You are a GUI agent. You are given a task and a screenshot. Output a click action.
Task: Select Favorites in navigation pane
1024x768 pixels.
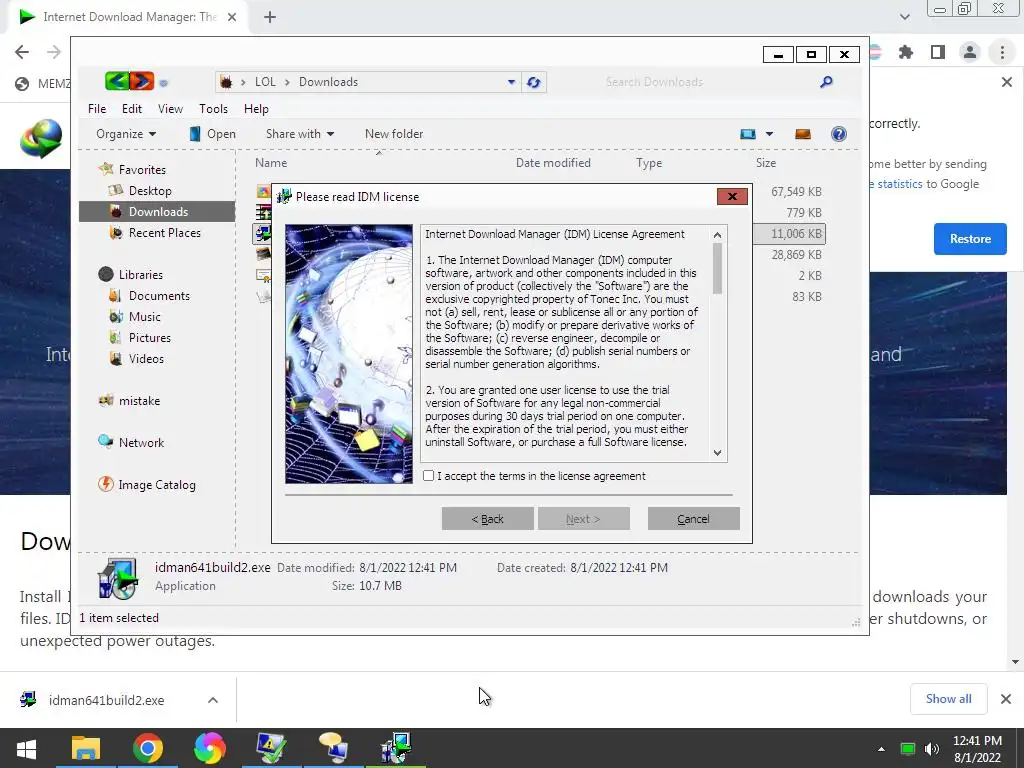[x=142, y=170]
